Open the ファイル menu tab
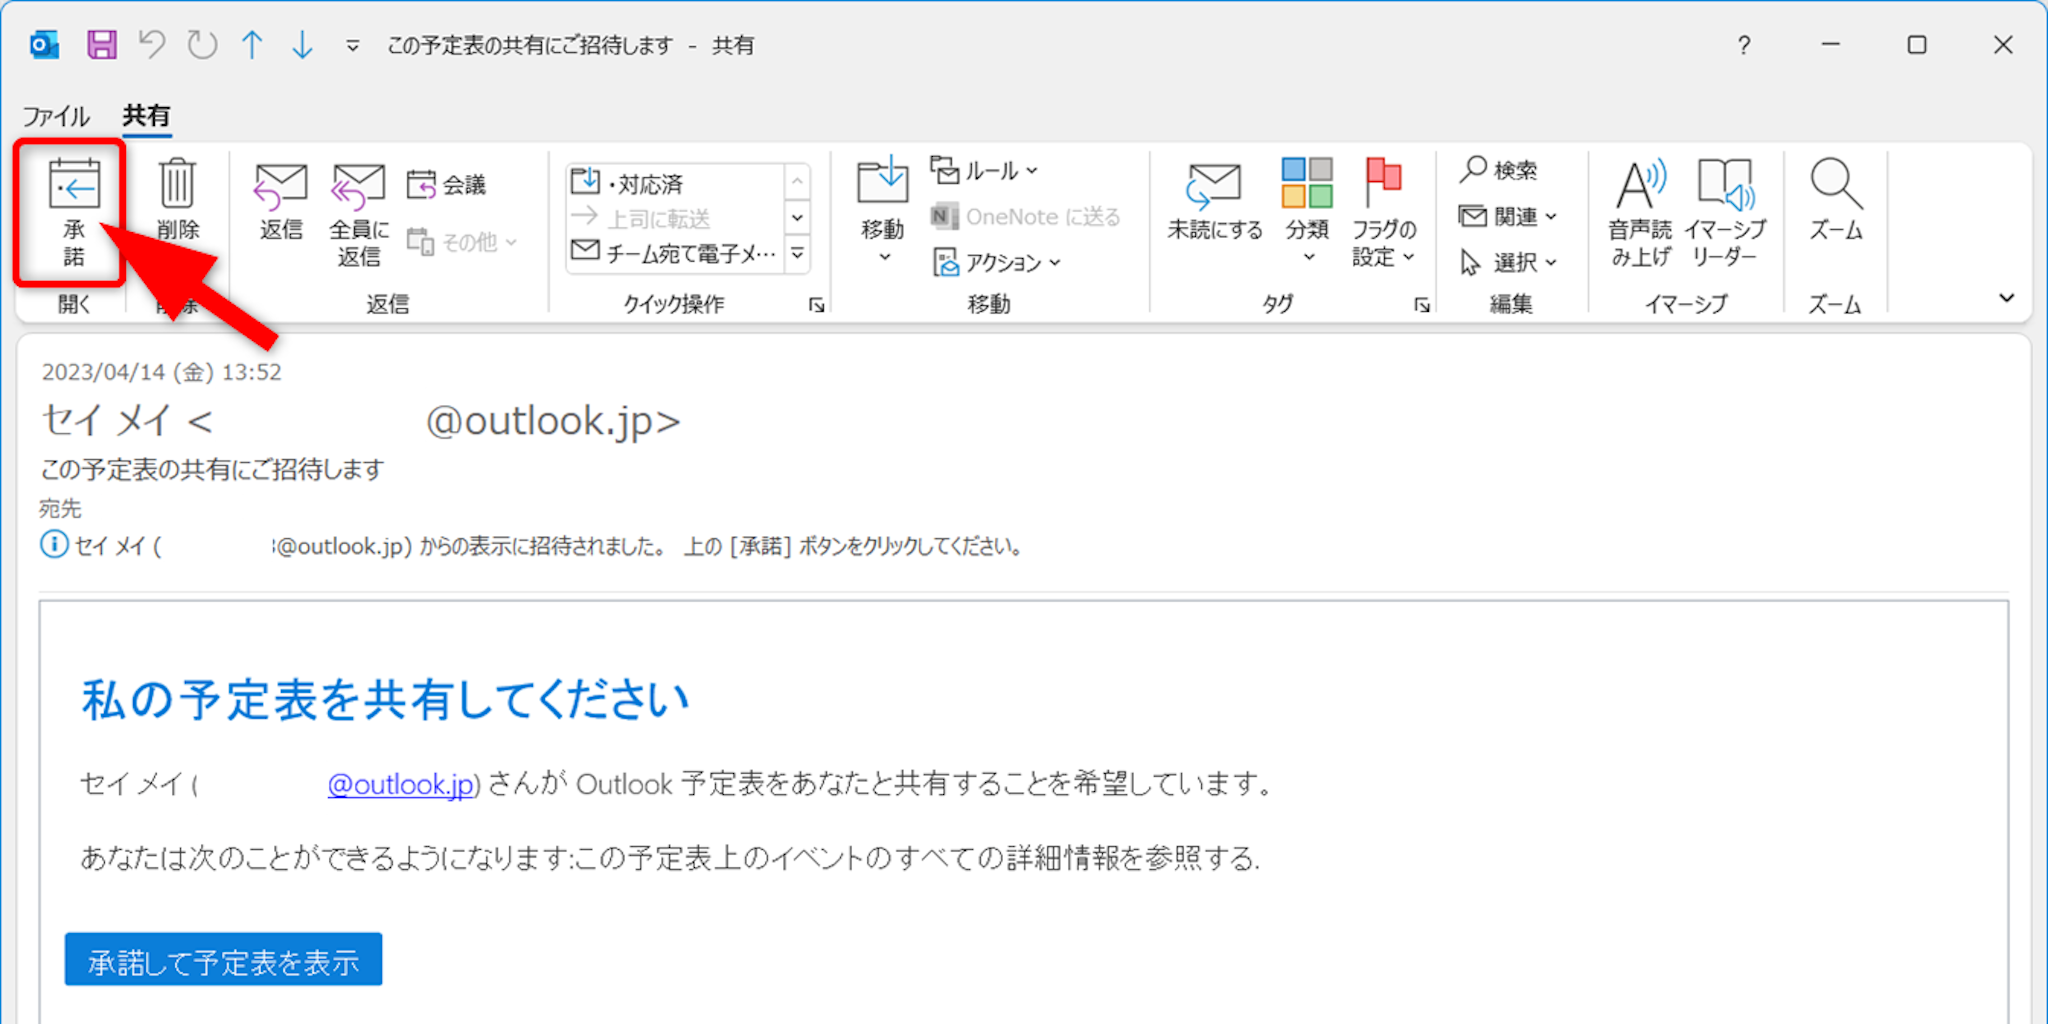Viewport: 2048px width, 1024px height. (x=56, y=116)
